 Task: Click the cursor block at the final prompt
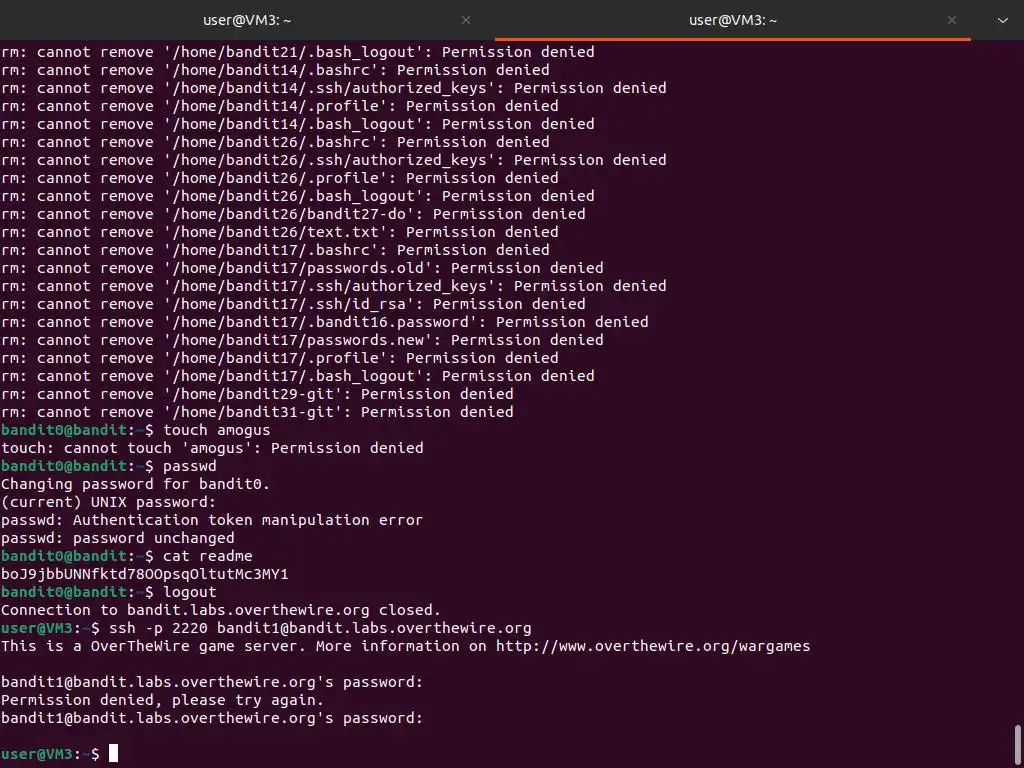click(x=113, y=753)
